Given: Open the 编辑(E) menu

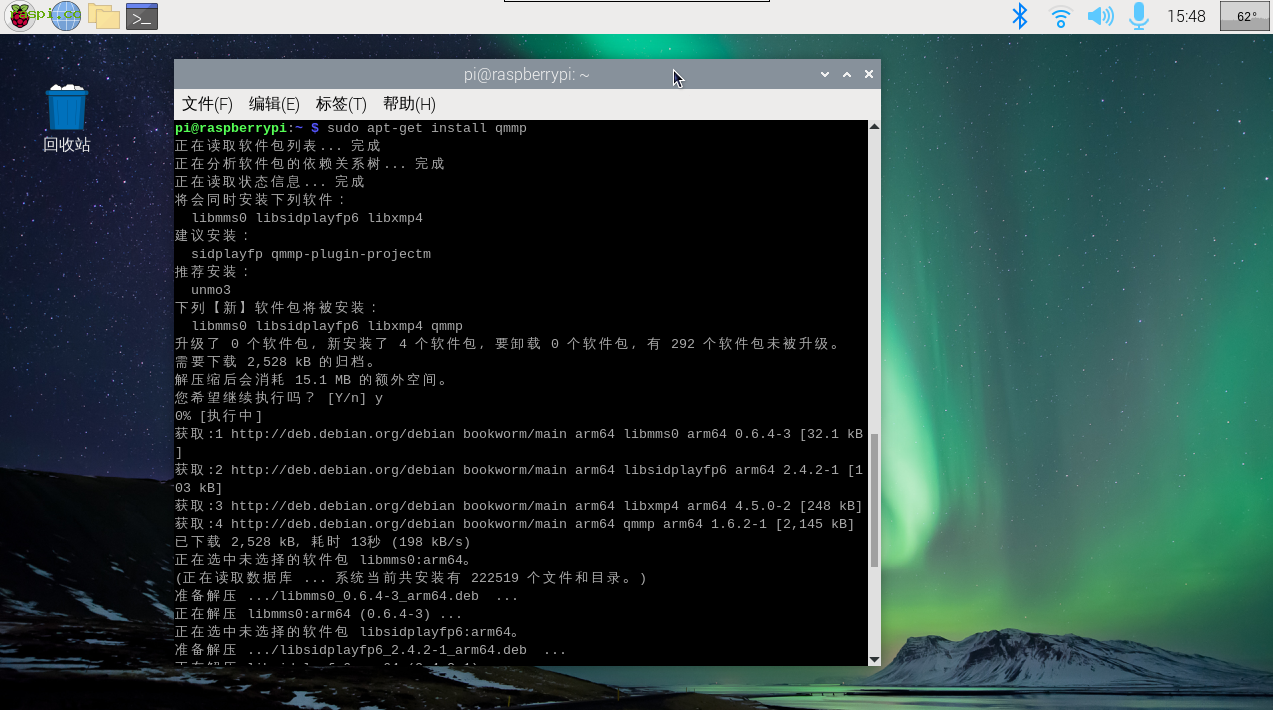Looking at the screenshot, I should pyautogui.click(x=274, y=104).
